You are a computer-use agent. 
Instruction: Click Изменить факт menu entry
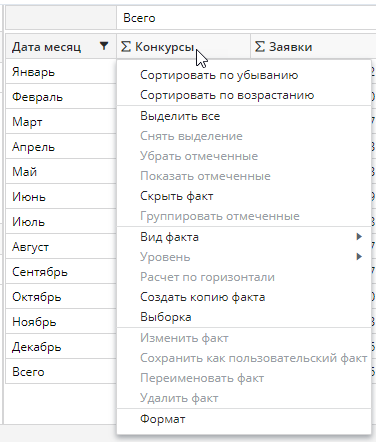pos(244,338)
